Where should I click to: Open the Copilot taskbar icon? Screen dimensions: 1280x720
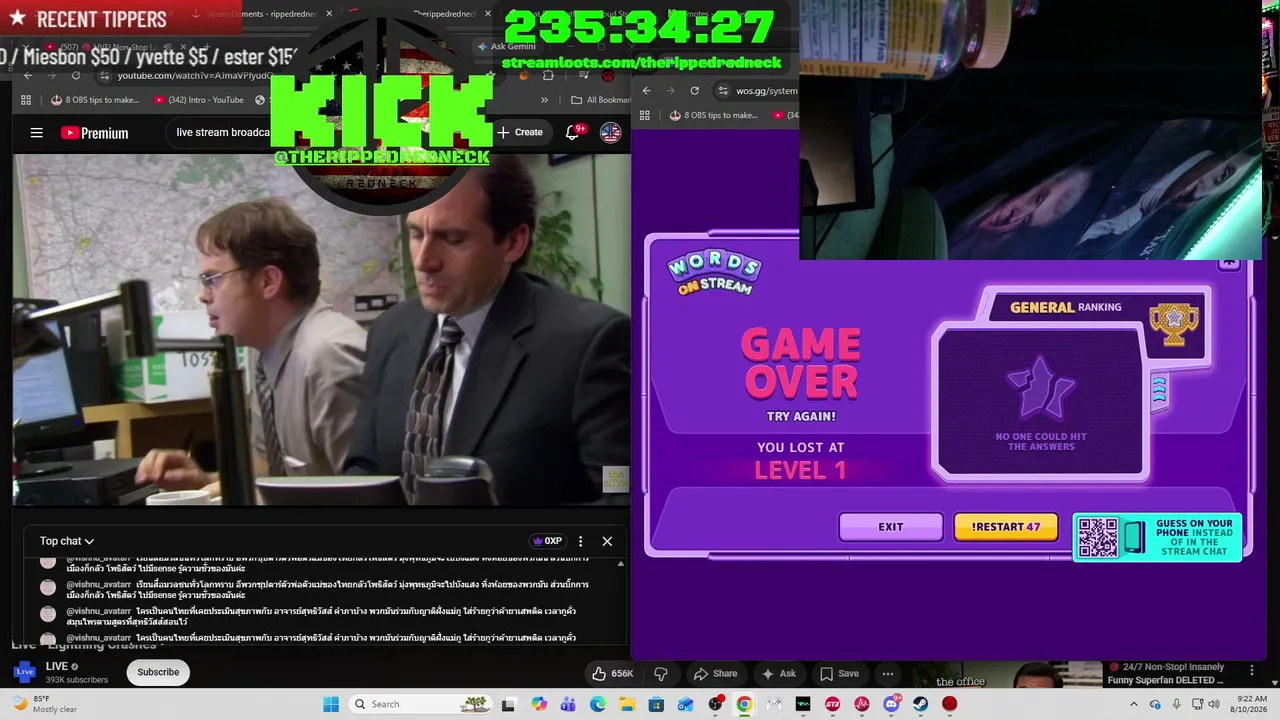(x=539, y=704)
